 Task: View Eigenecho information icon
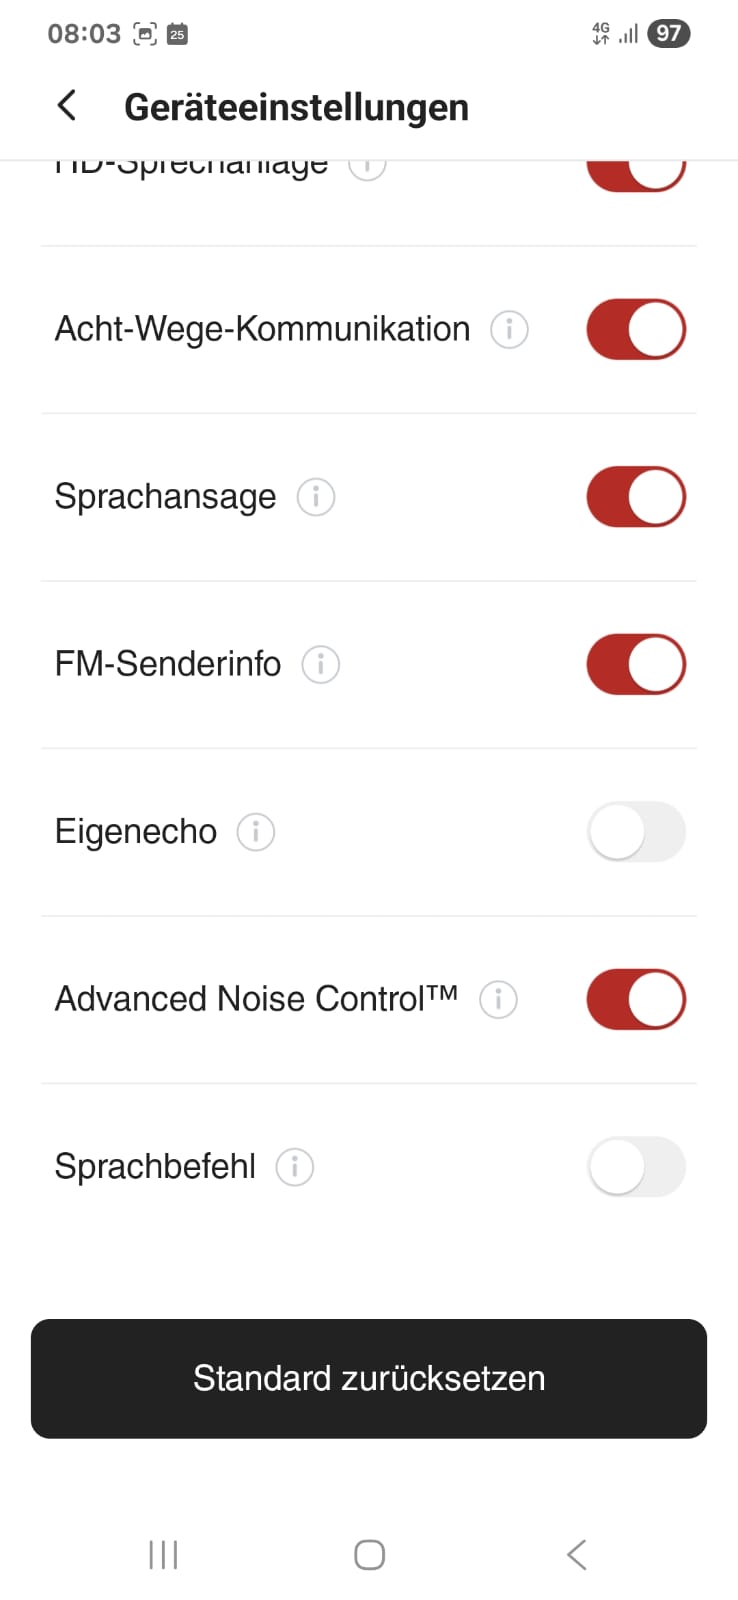point(255,832)
